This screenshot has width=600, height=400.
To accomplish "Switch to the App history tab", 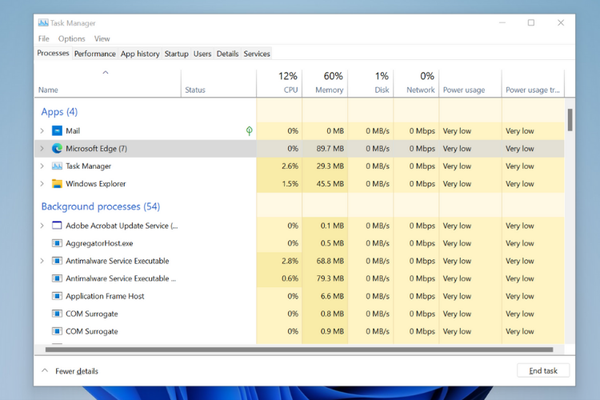I will click(x=140, y=54).
